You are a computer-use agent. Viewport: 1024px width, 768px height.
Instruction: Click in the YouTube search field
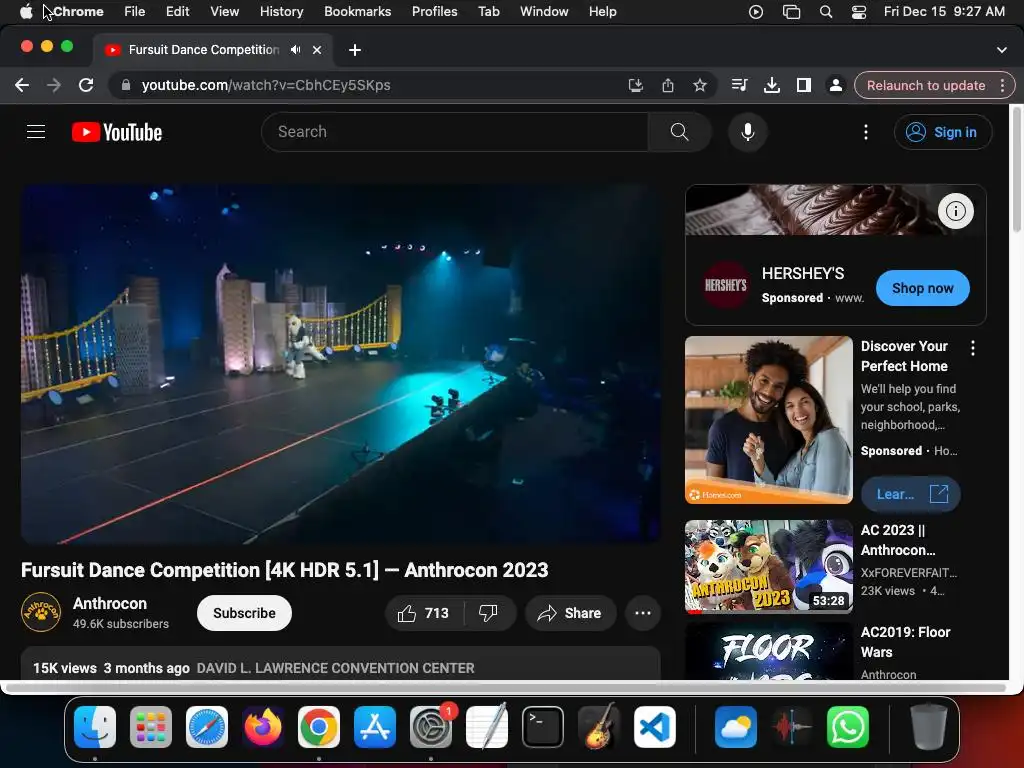click(454, 132)
